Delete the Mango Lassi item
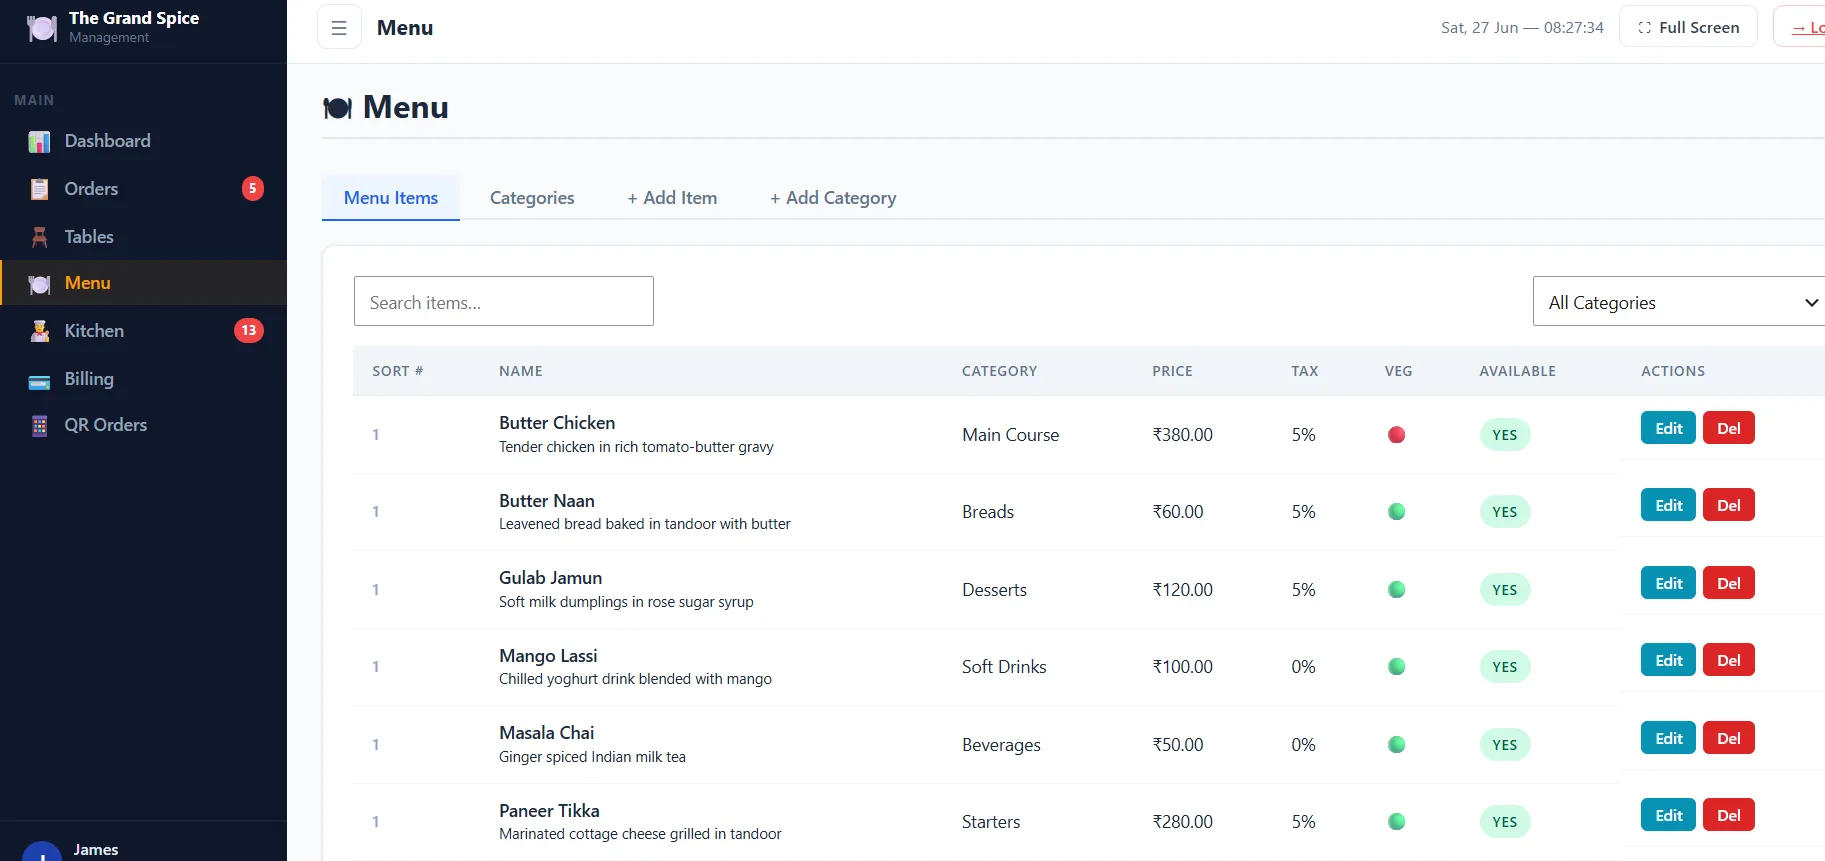This screenshot has width=1825, height=861. 1729,660
